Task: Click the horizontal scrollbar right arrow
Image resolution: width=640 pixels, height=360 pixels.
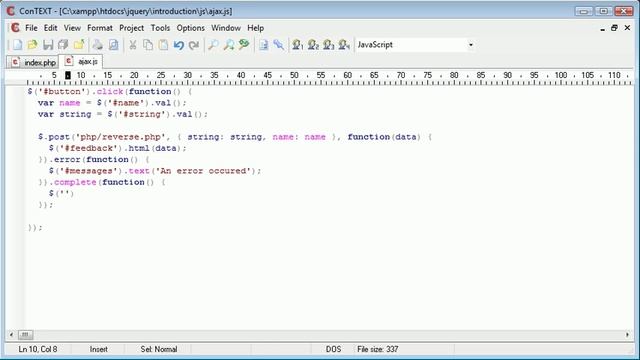Action: [627, 335]
